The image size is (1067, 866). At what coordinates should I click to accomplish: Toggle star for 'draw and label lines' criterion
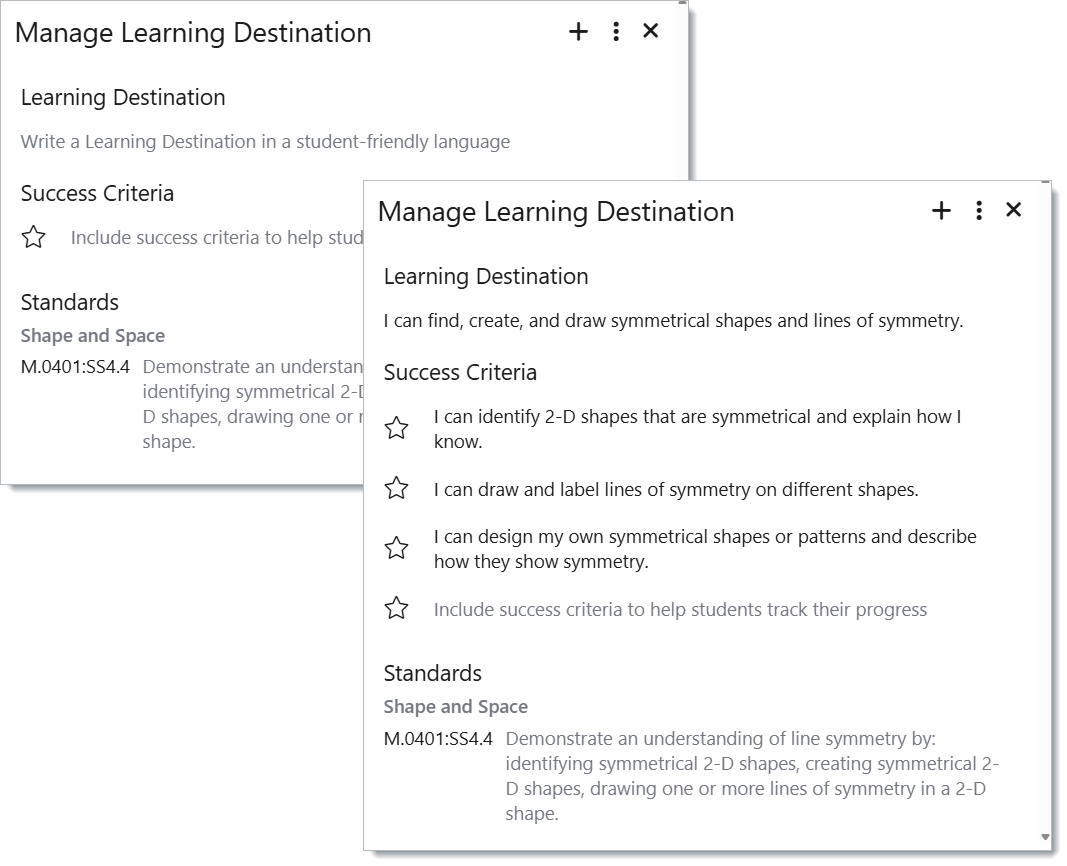pos(397,489)
